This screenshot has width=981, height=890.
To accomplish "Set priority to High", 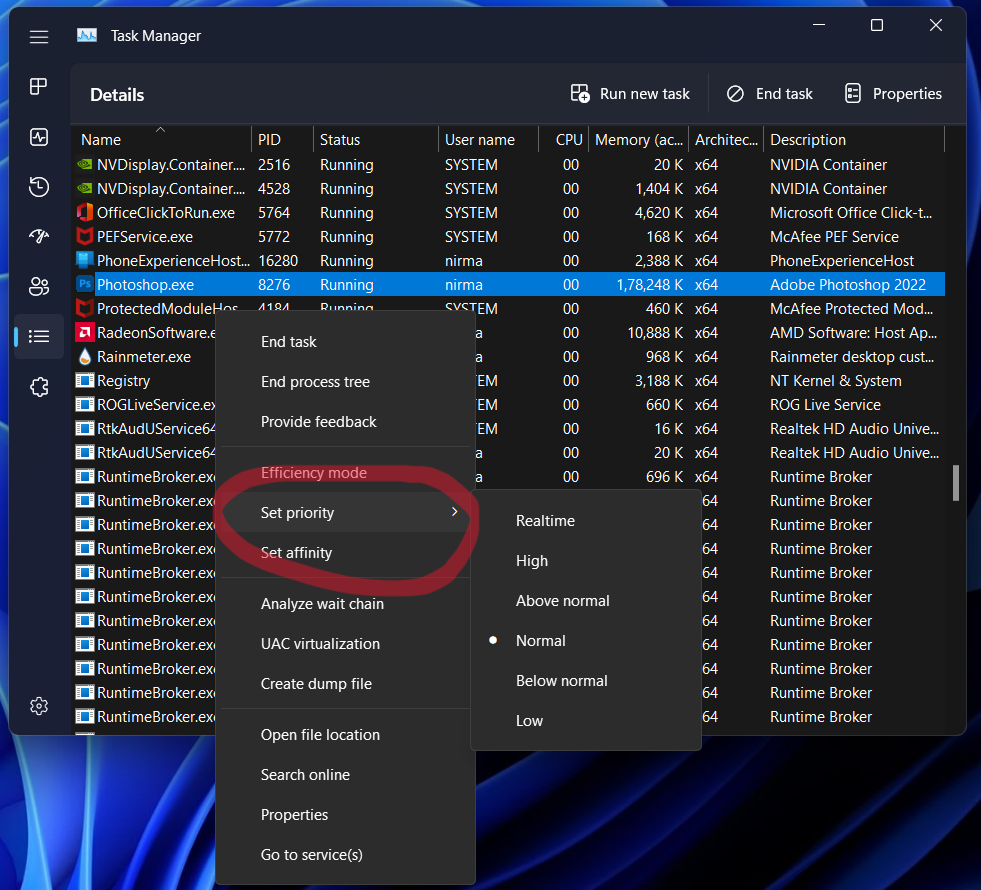I will click(586, 560).
